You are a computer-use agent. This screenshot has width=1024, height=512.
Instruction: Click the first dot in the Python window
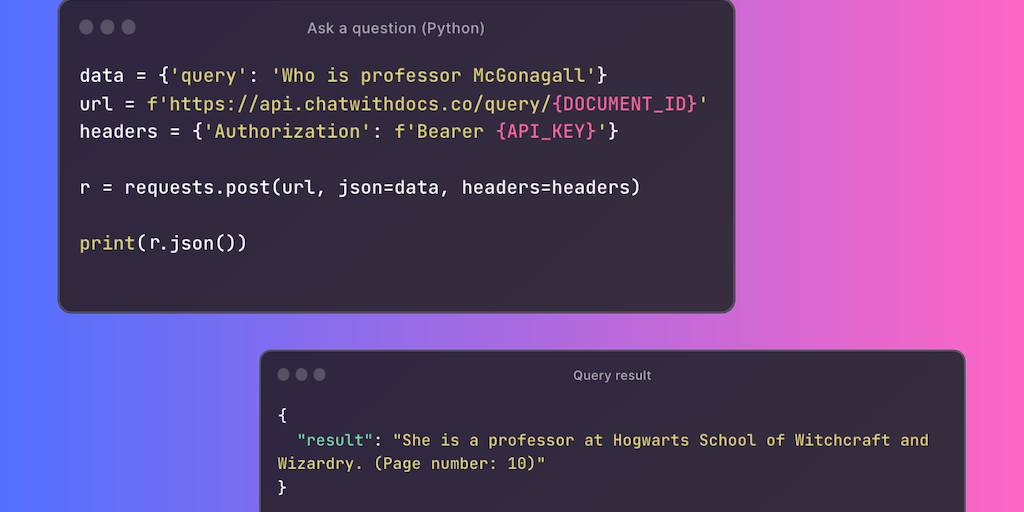tap(86, 28)
